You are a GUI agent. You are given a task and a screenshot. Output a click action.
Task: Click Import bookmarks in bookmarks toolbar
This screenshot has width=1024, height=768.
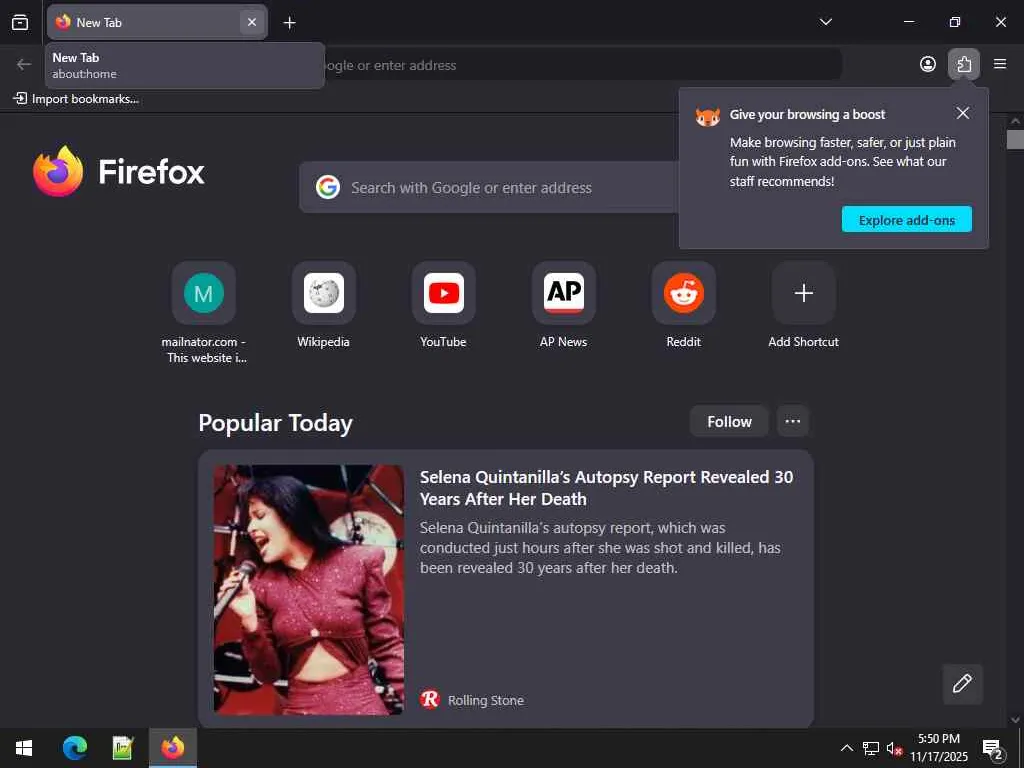[x=76, y=99]
